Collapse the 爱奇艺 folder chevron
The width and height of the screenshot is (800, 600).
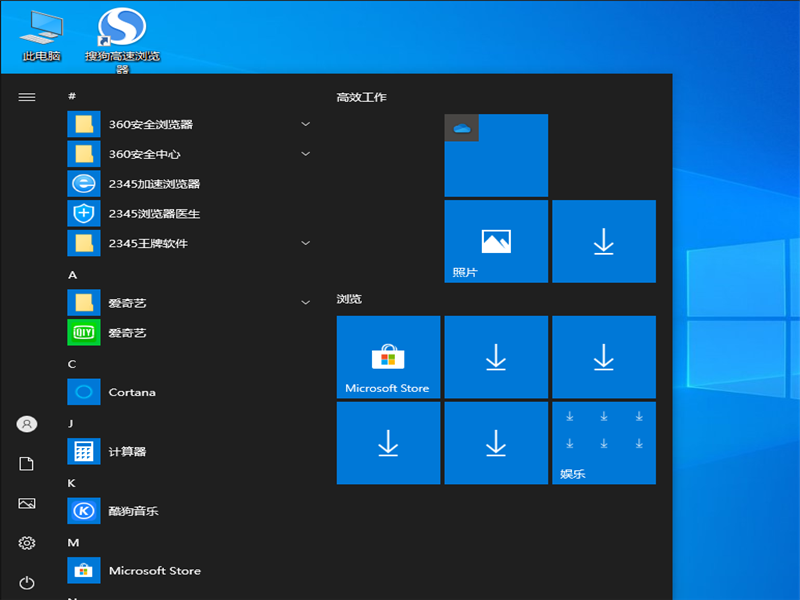click(x=305, y=302)
